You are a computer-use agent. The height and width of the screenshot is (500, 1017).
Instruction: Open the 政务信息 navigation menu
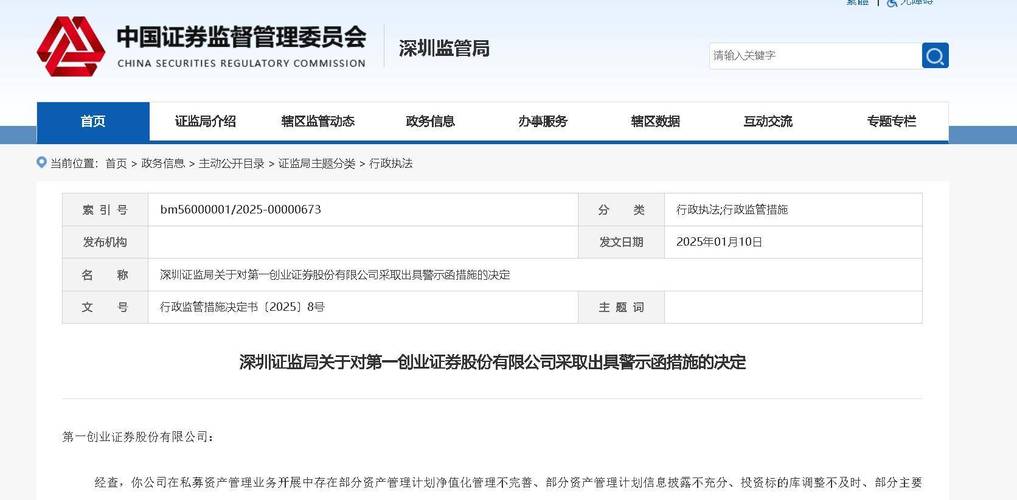click(x=431, y=121)
